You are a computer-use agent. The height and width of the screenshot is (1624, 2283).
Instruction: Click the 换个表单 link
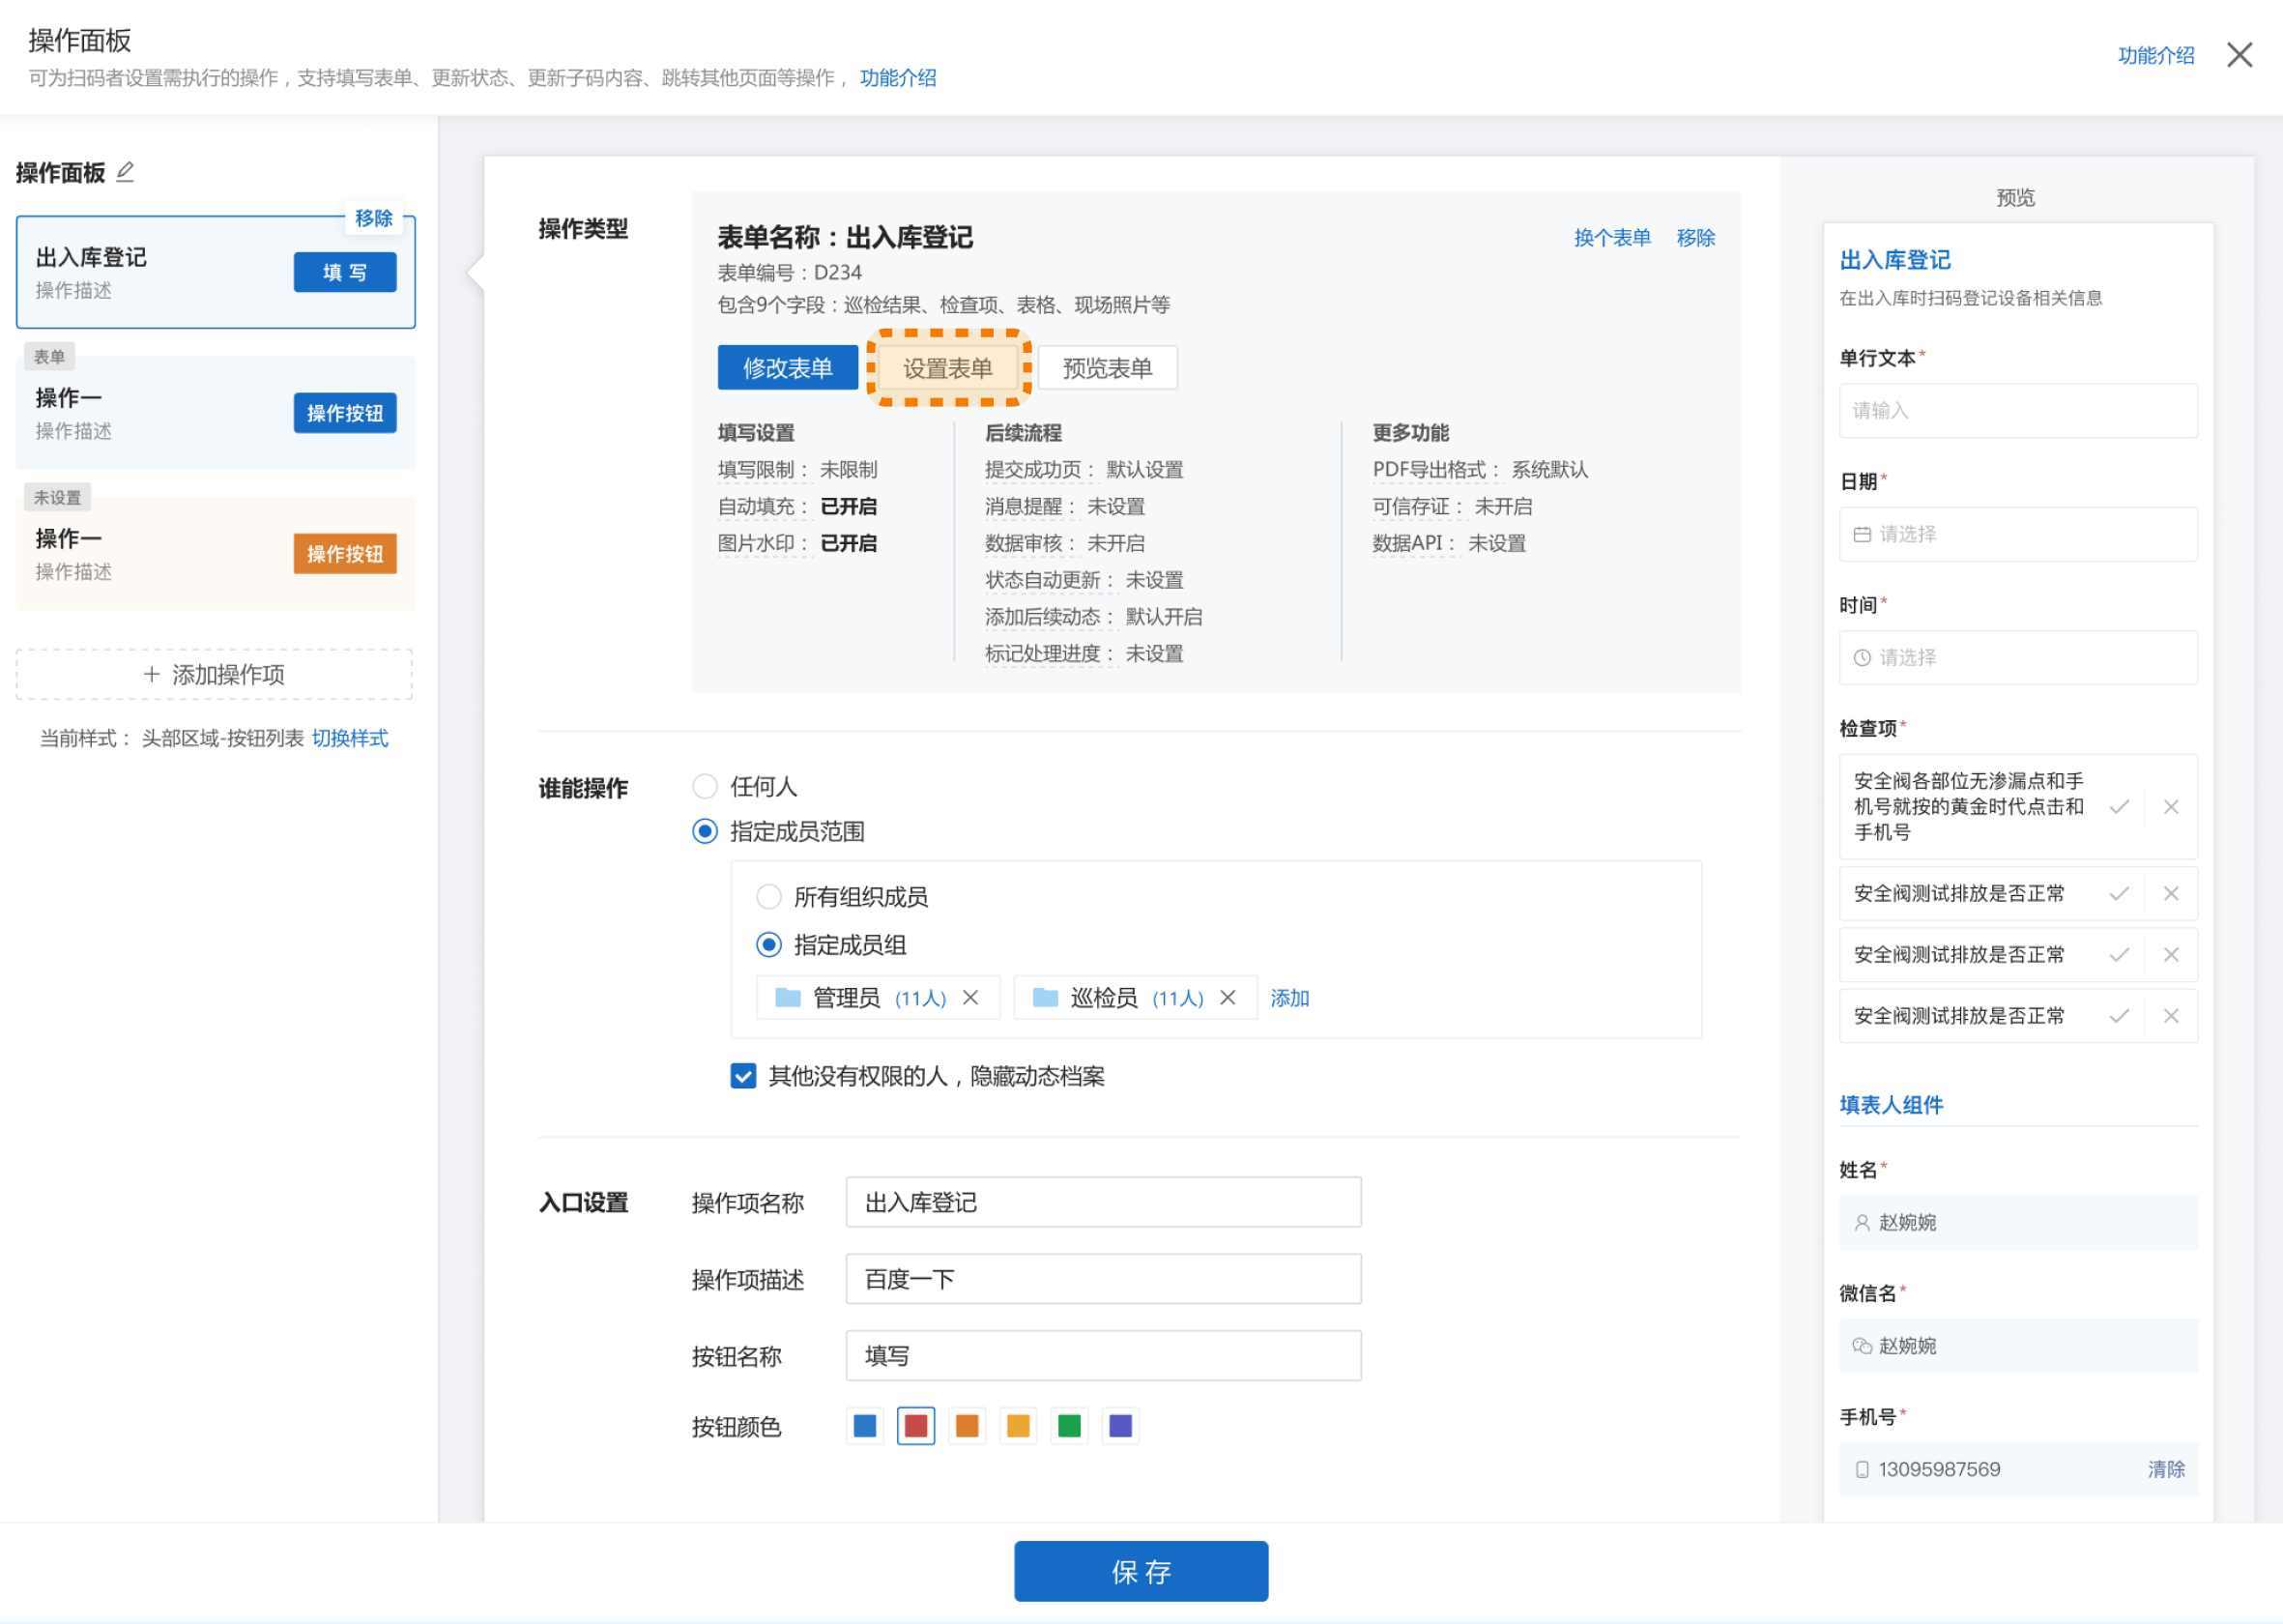(1611, 238)
